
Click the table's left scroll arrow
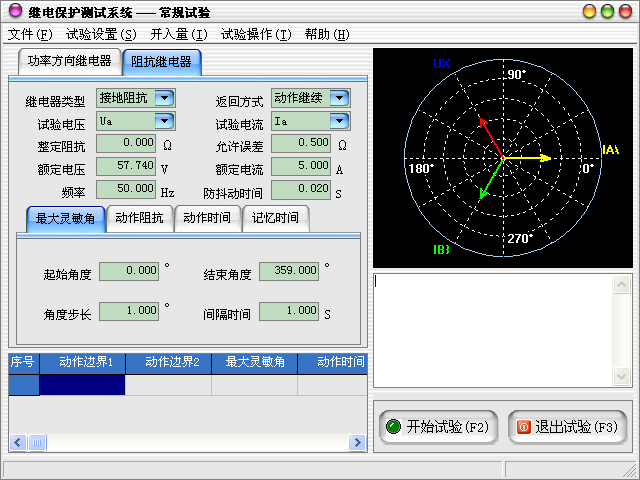click(18, 442)
